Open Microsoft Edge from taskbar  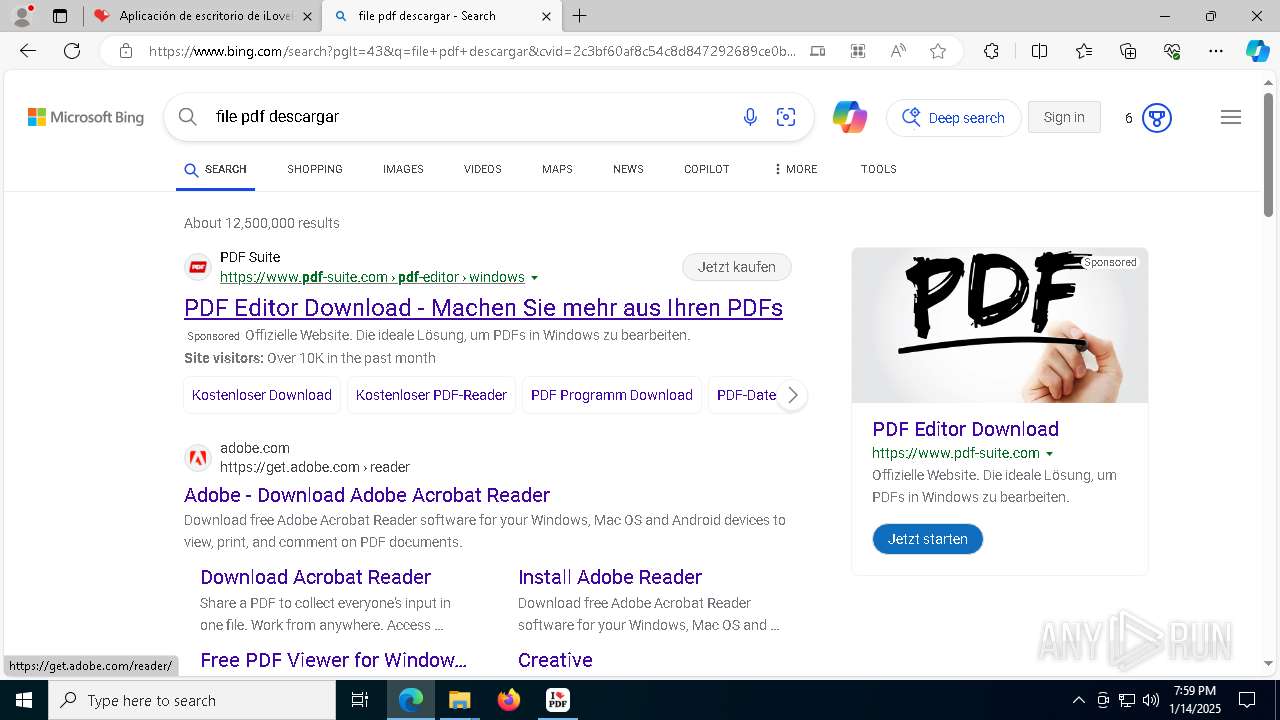(x=411, y=700)
